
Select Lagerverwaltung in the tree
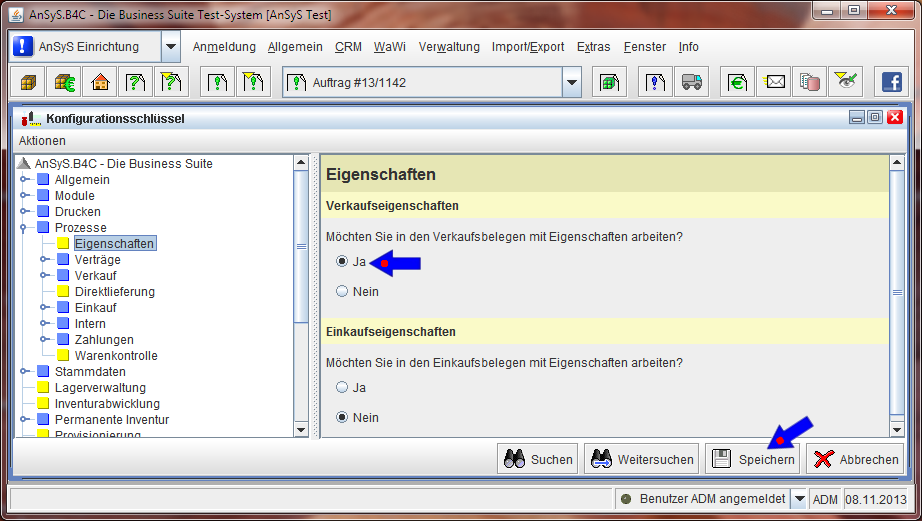tap(100, 388)
